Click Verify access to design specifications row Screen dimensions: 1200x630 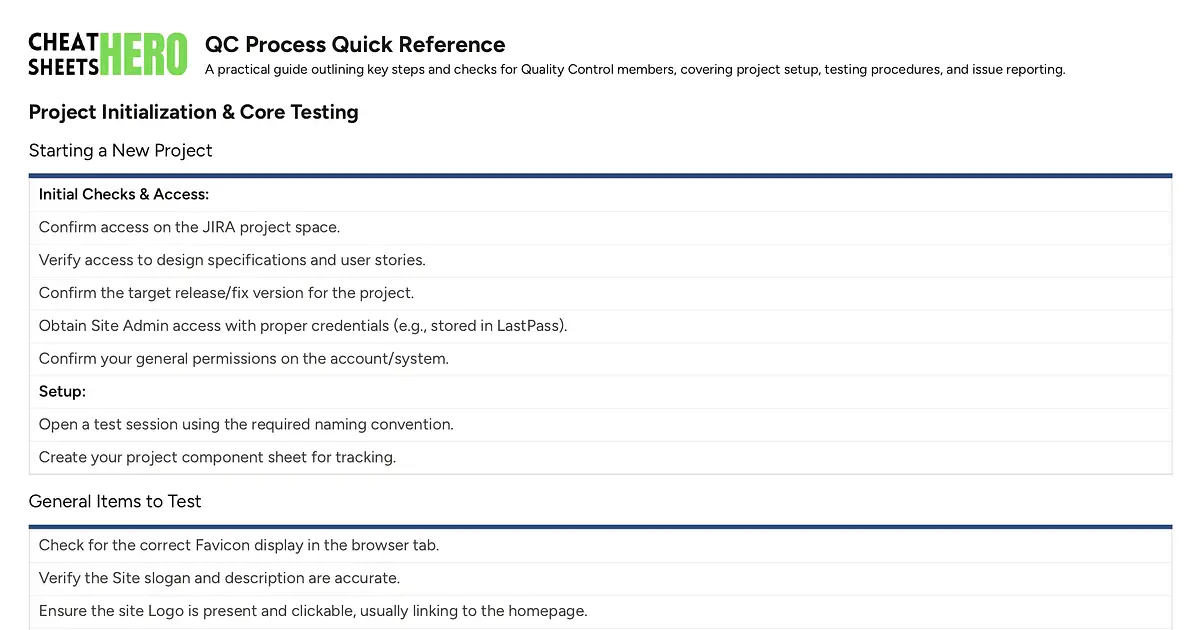tap(600, 260)
